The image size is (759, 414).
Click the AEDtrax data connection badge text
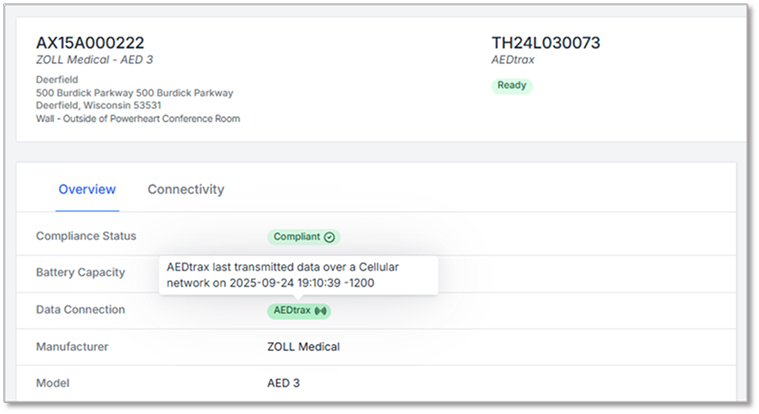coord(292,311)
